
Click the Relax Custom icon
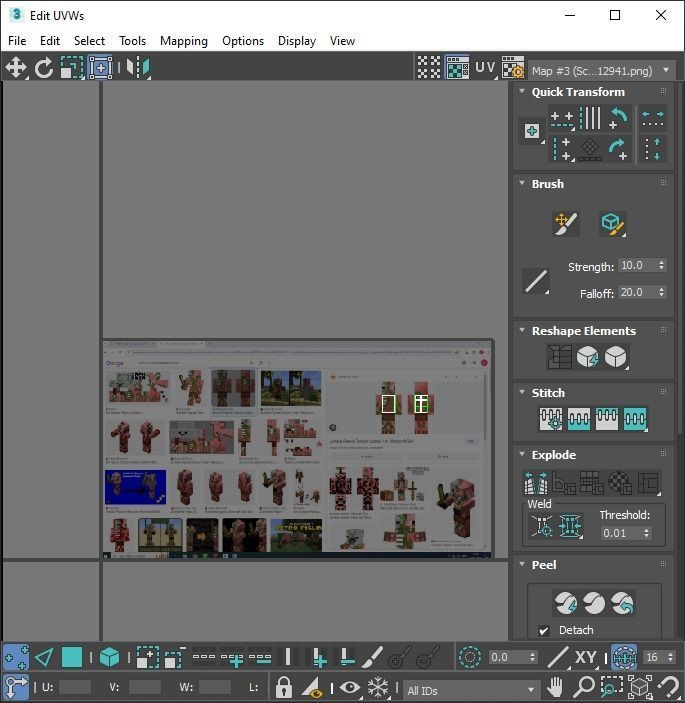click(616, 357)
